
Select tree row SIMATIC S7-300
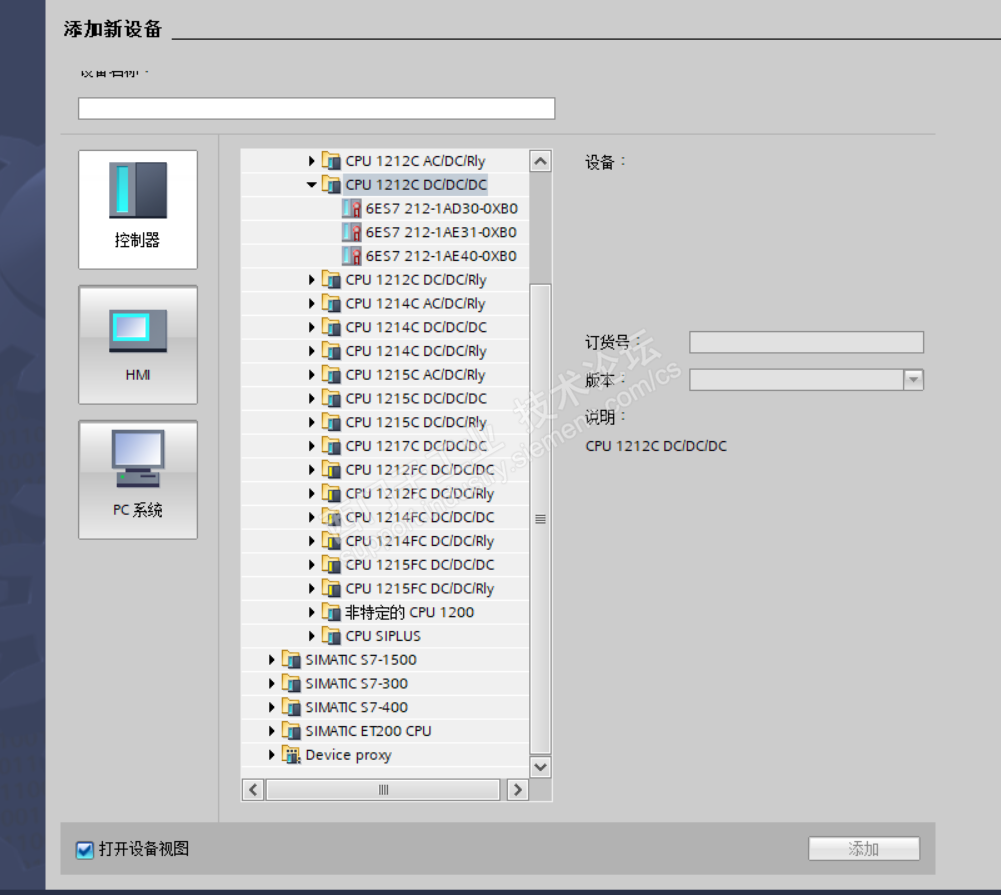coord(385,684)
